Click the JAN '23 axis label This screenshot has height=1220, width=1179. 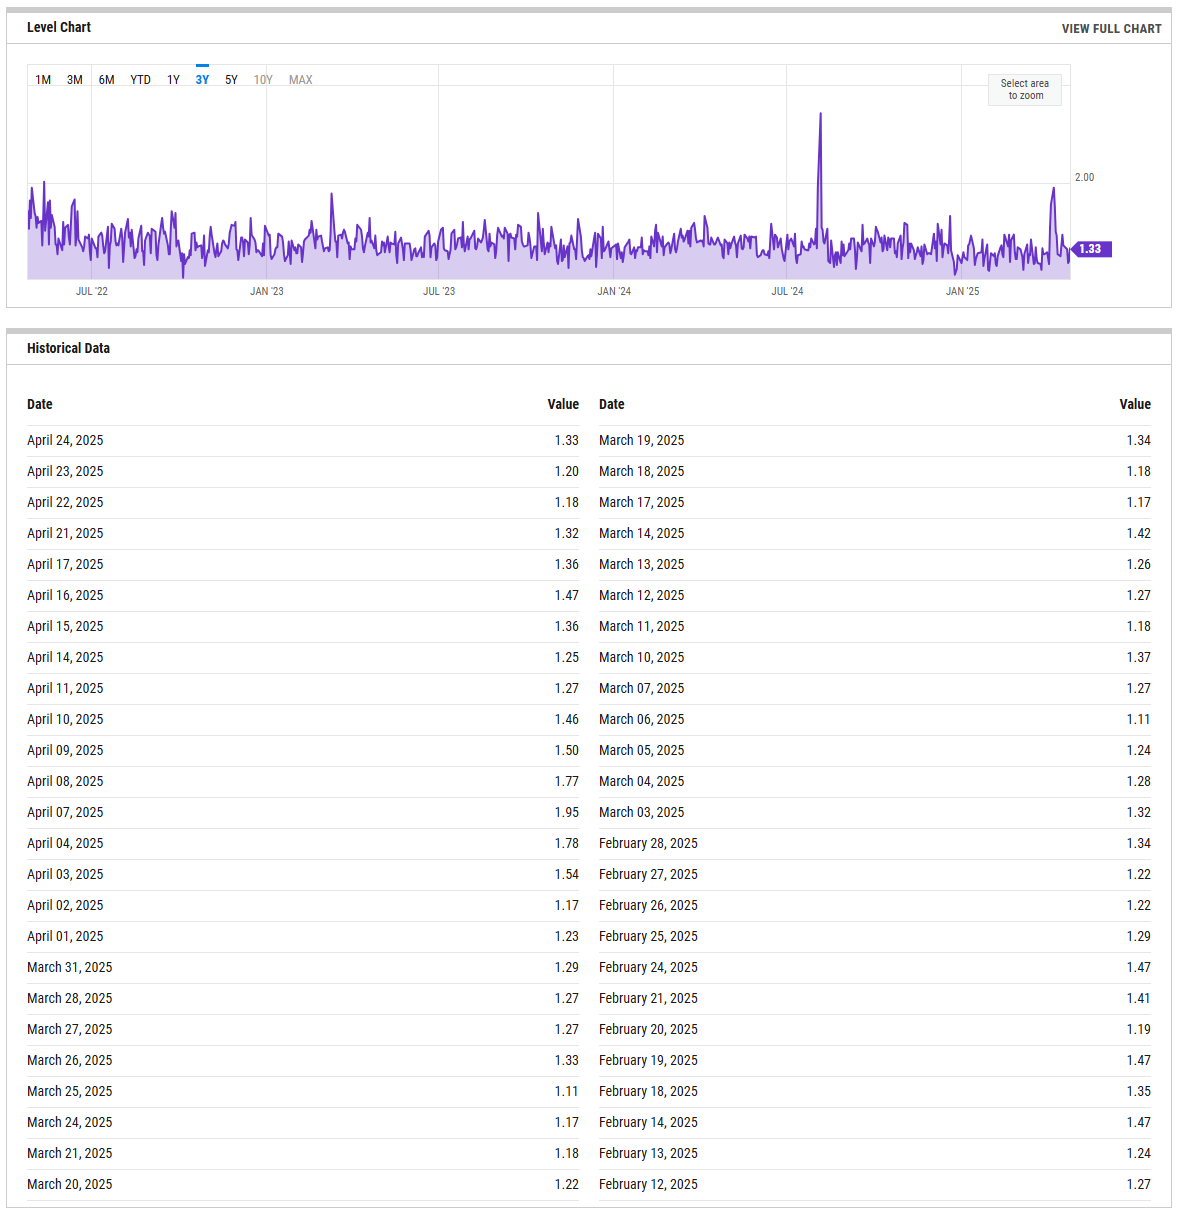click(267, 292)
